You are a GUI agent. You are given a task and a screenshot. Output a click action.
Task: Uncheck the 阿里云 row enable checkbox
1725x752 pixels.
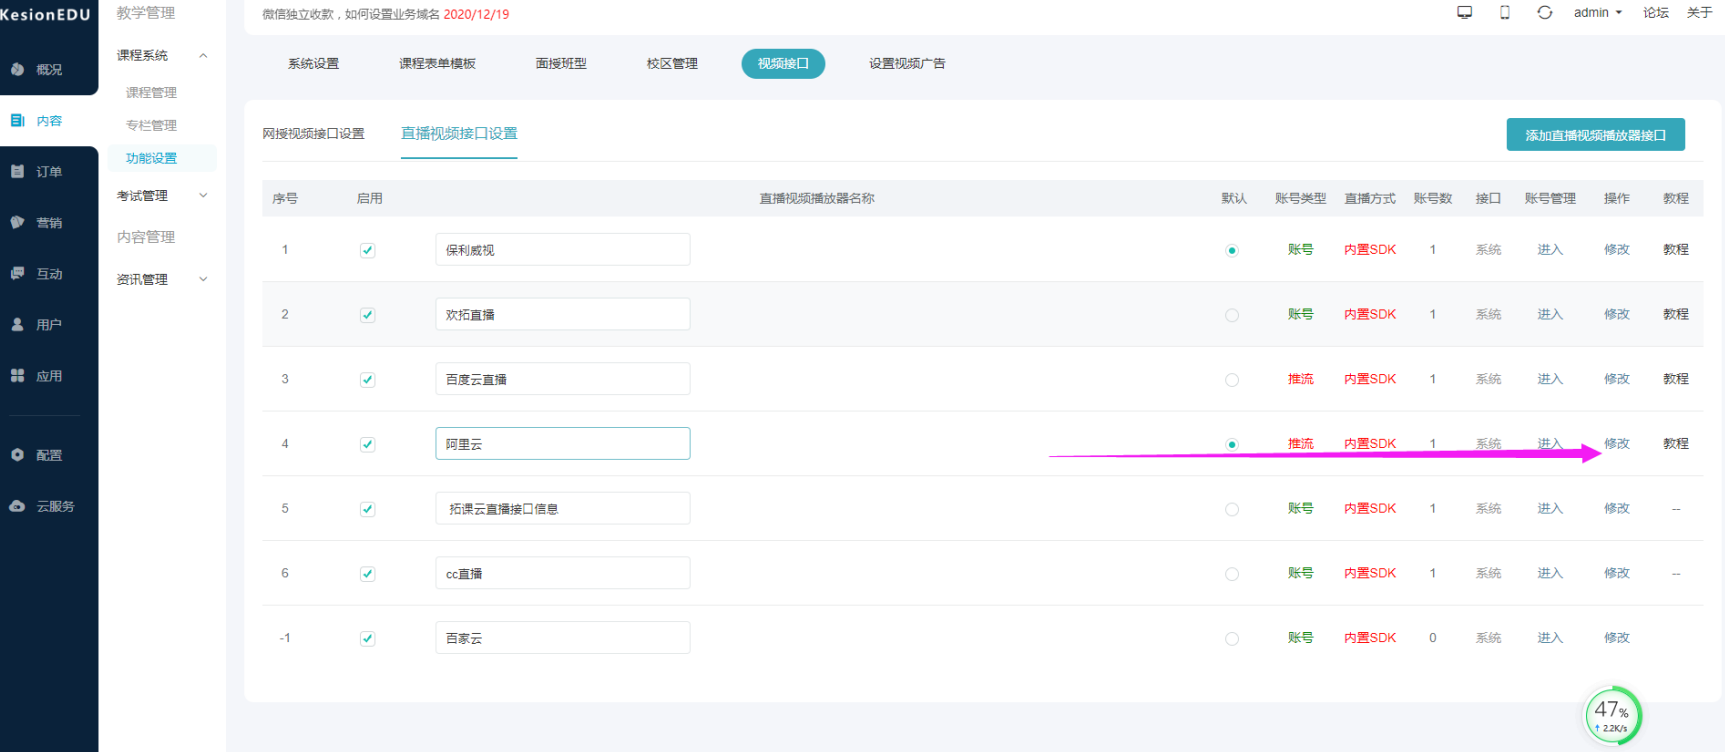(x=368, y=444)
